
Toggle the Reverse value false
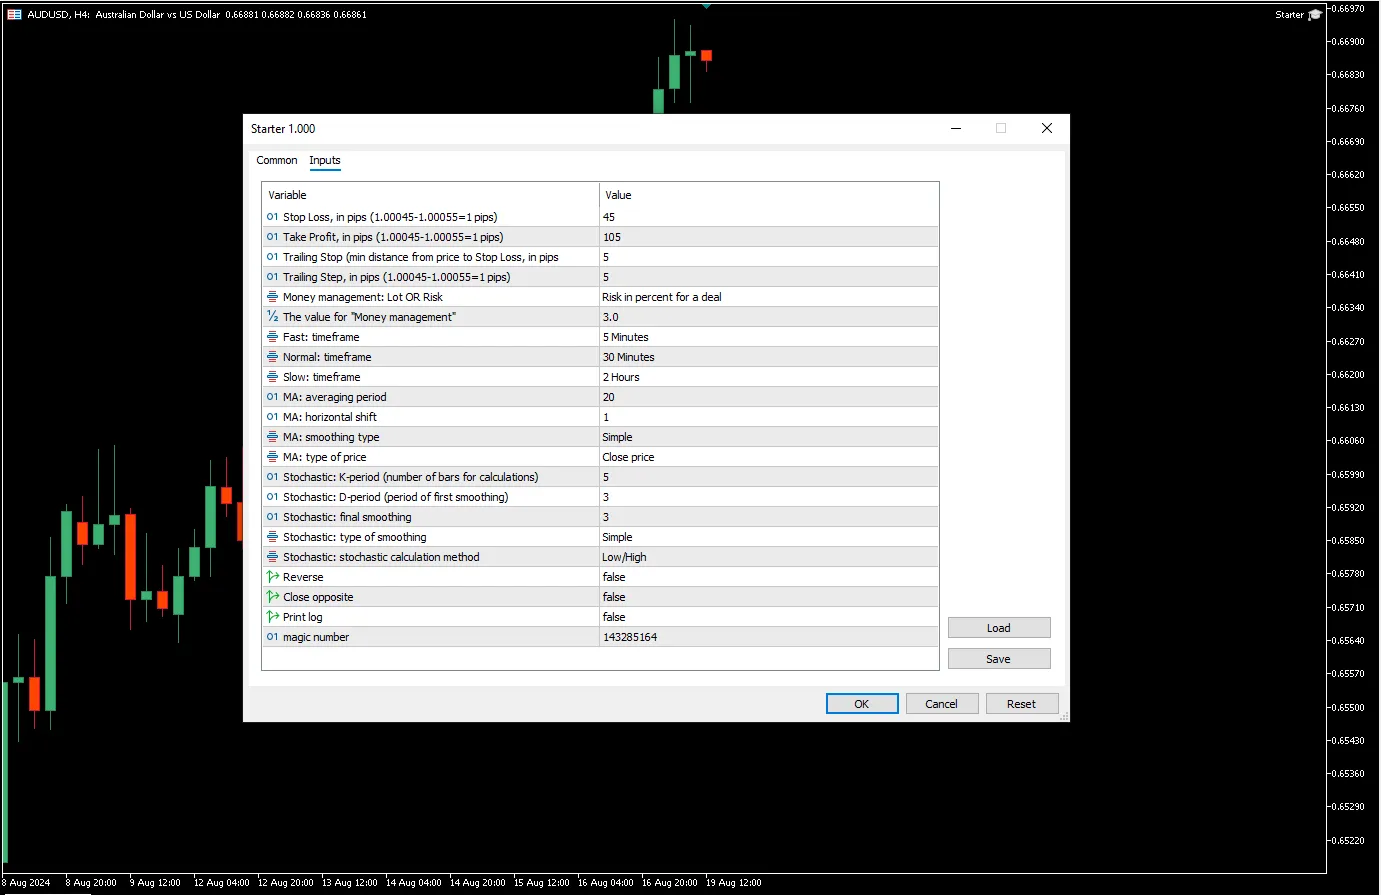[x=614, y=577]
